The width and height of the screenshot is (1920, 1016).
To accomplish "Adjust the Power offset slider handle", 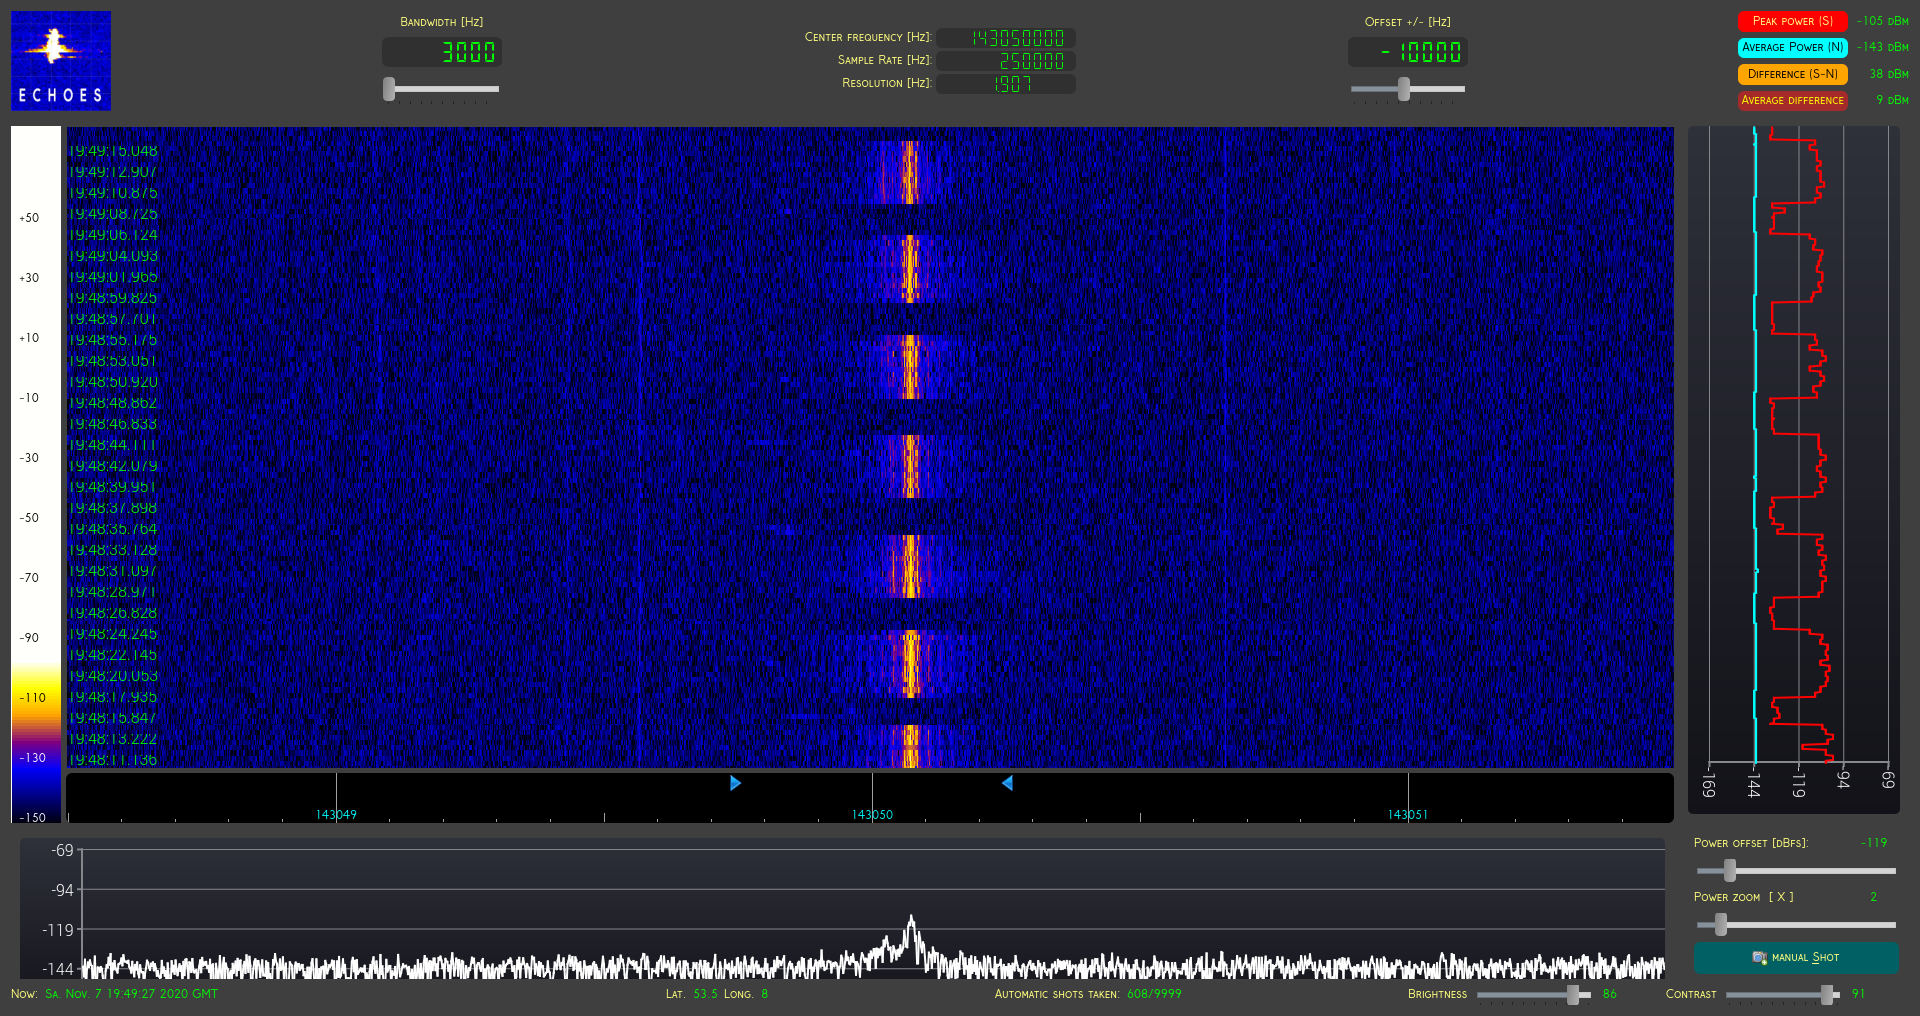I will (1730, 871).
